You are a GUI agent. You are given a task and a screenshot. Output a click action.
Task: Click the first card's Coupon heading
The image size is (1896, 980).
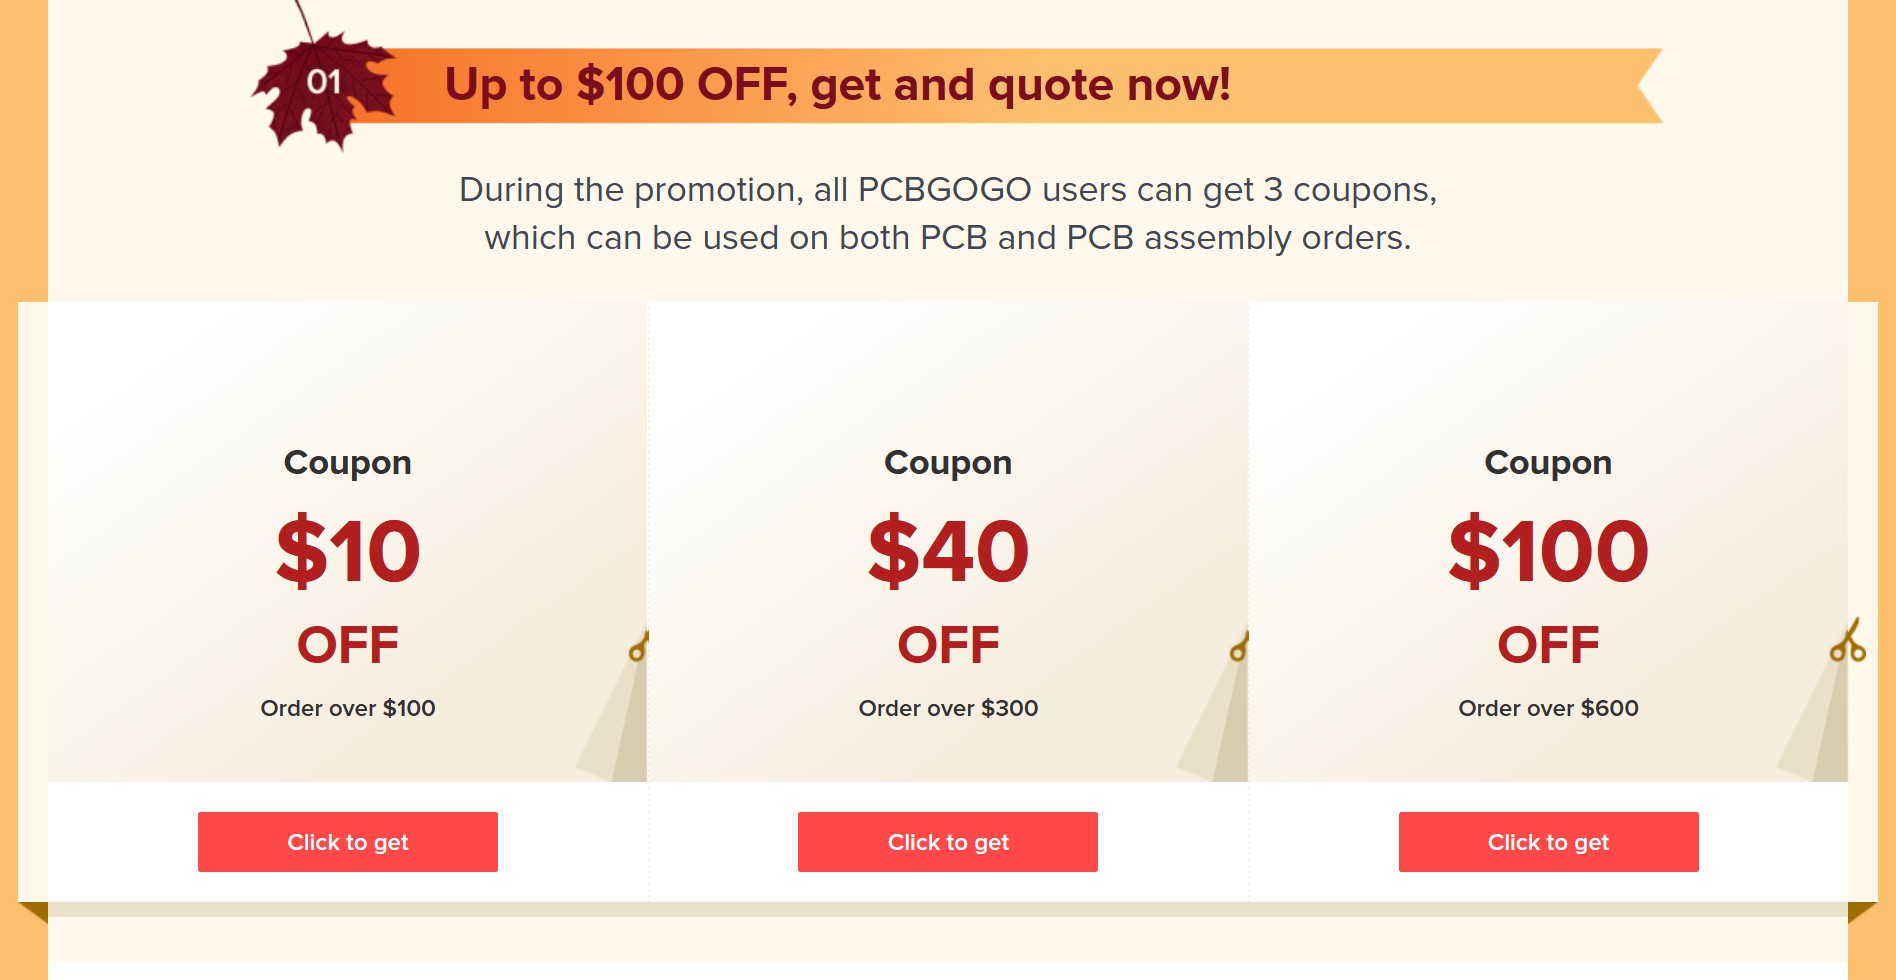pos(348,463)
